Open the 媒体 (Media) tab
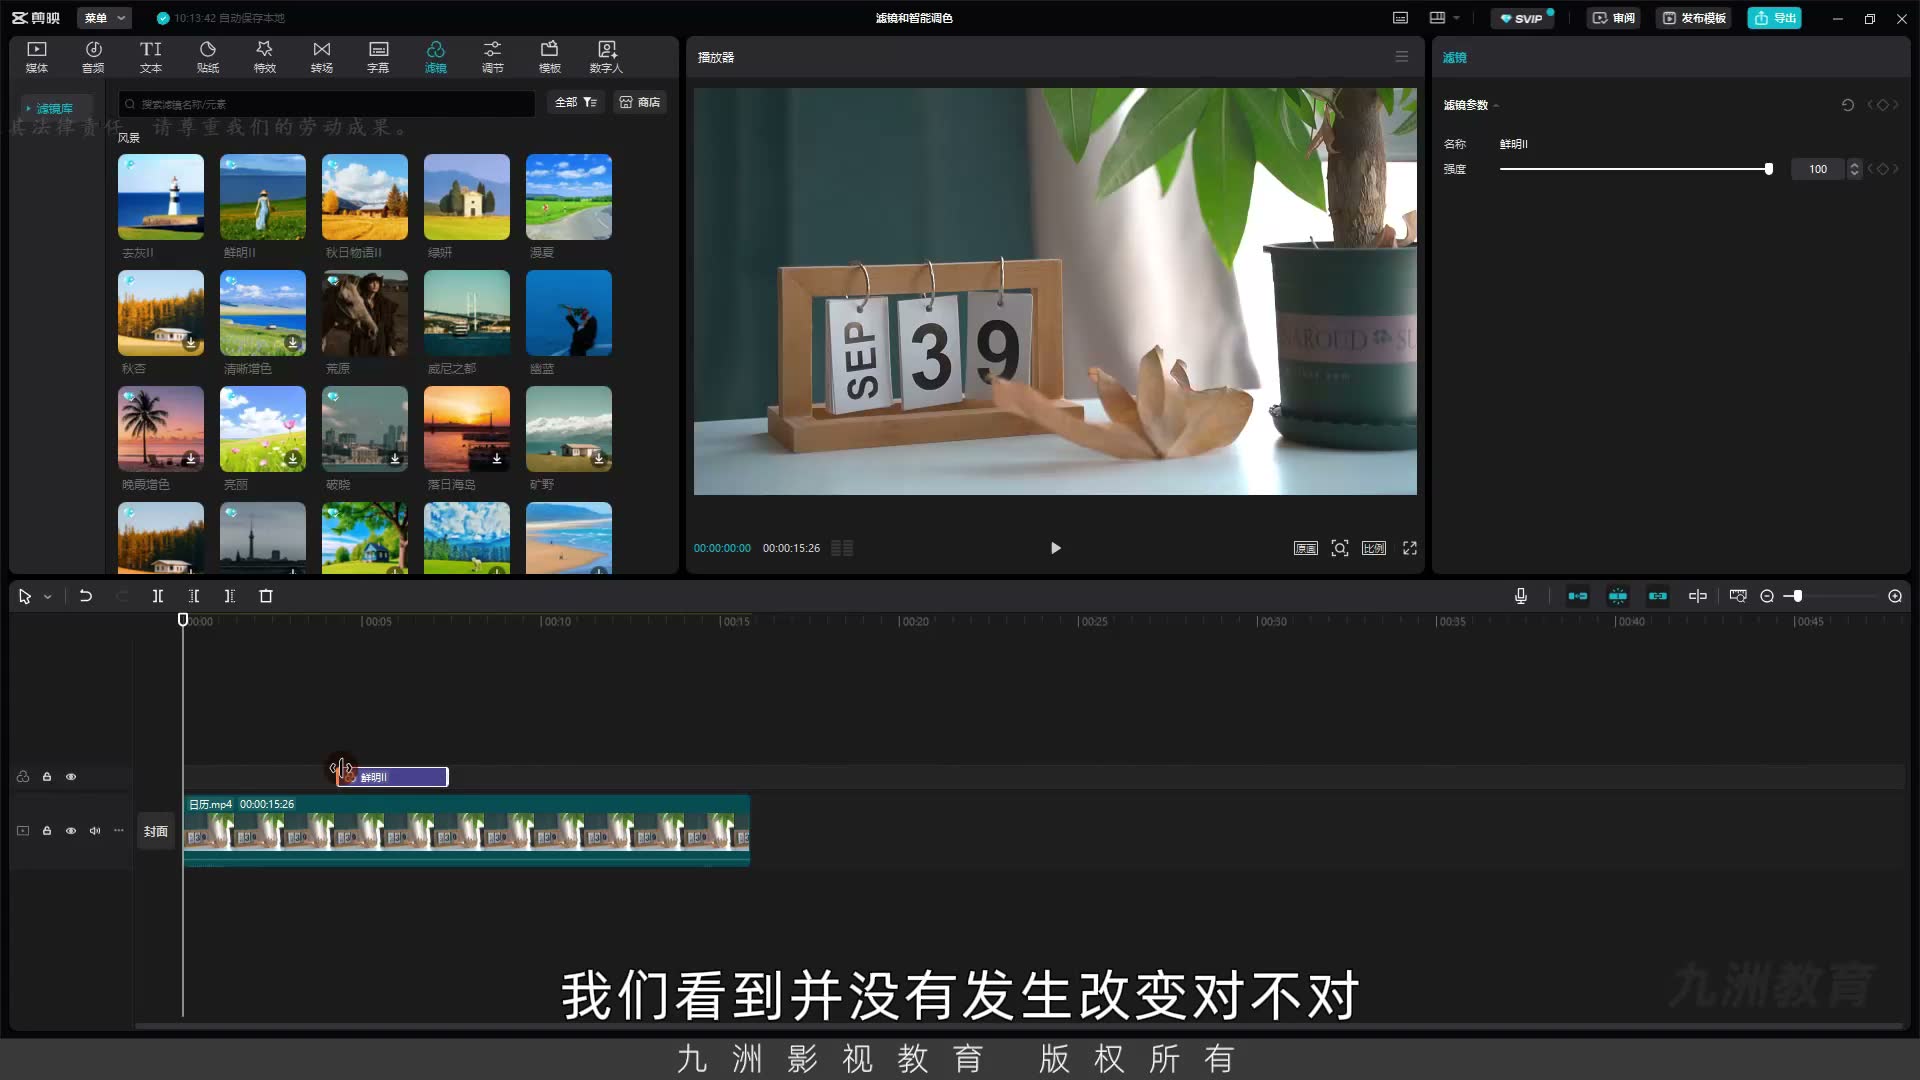 click(37, 57)
